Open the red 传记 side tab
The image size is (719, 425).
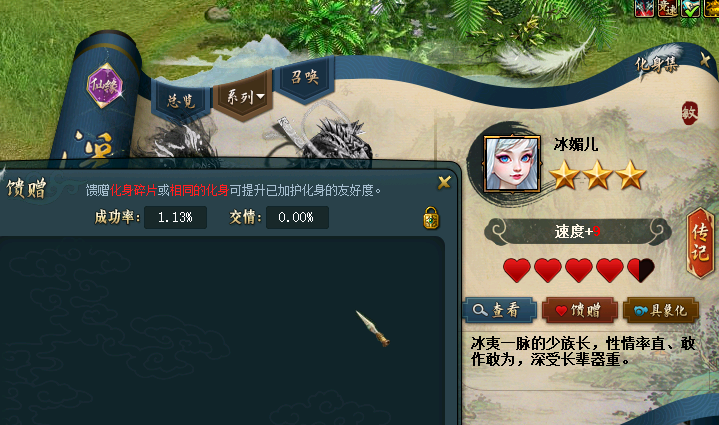pyautogui.click(x=700, y=243)
